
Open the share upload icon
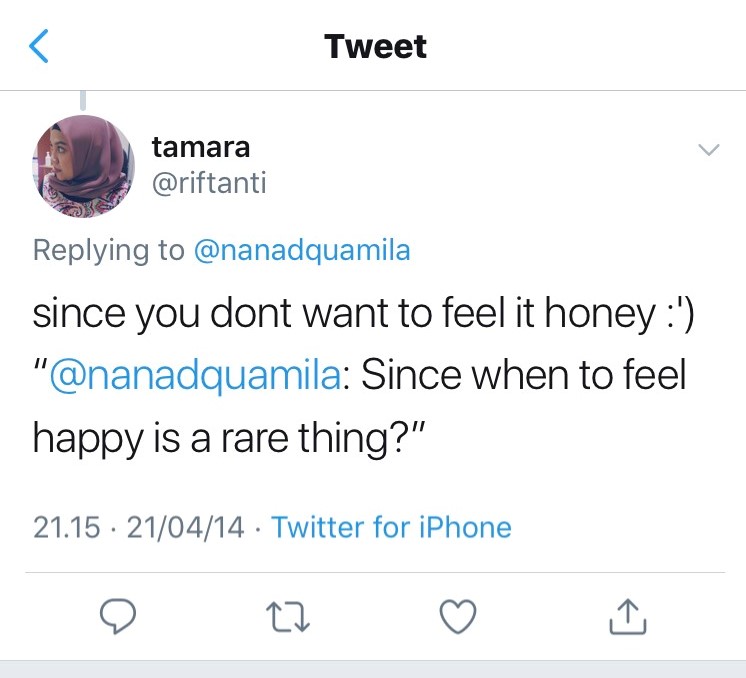[628, 616]
